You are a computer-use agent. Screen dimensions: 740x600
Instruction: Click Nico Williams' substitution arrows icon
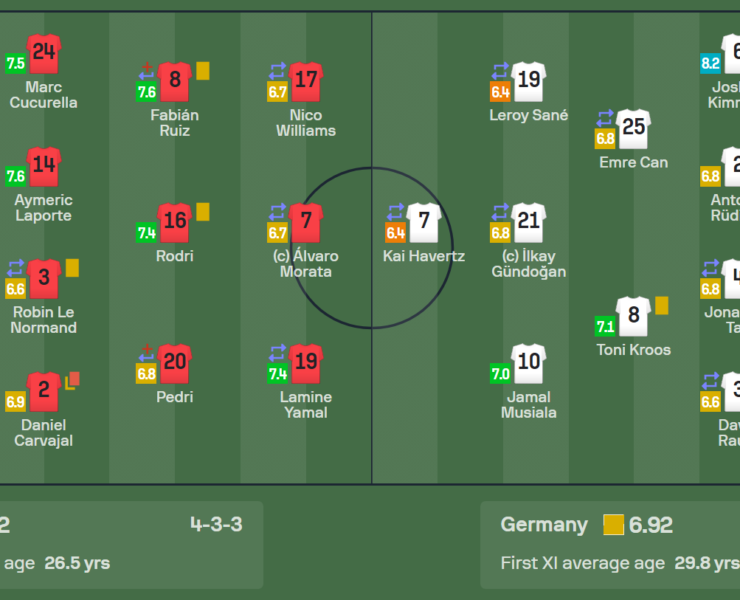(277, 71)
